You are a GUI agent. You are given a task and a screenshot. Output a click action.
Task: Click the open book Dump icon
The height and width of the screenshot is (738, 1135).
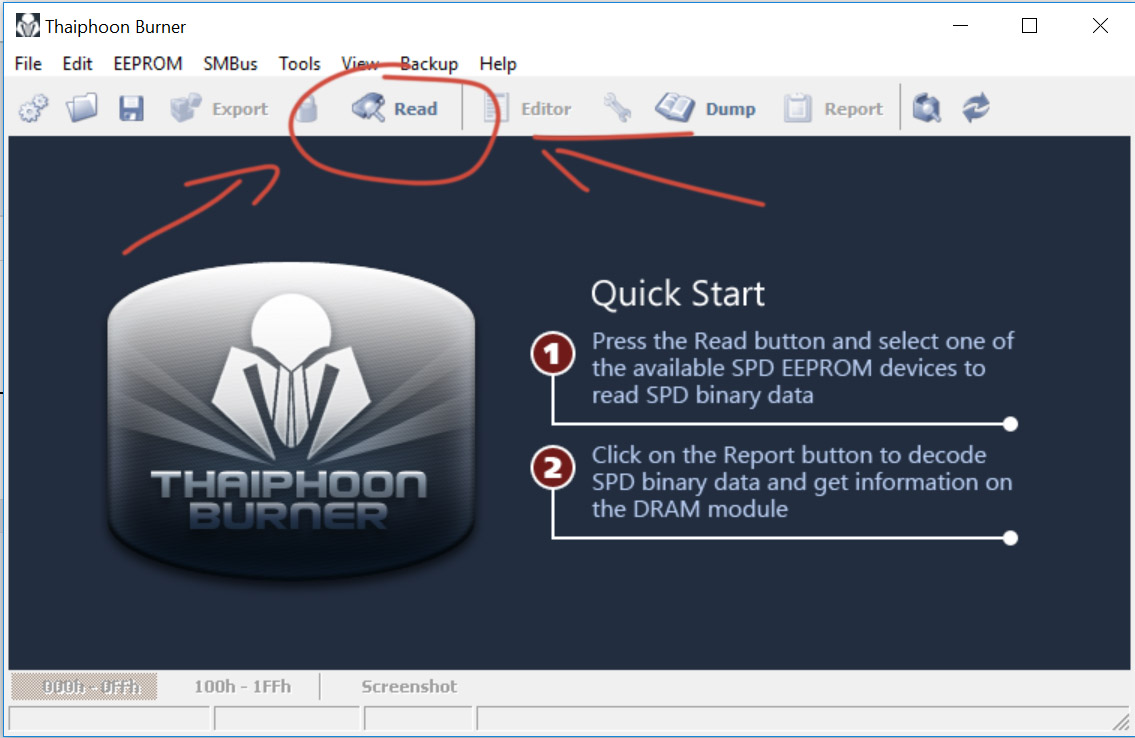click(675, 109)
